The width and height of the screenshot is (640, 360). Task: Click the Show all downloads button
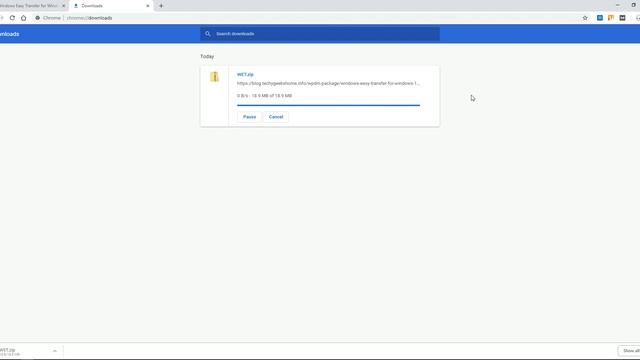[629, 351]
